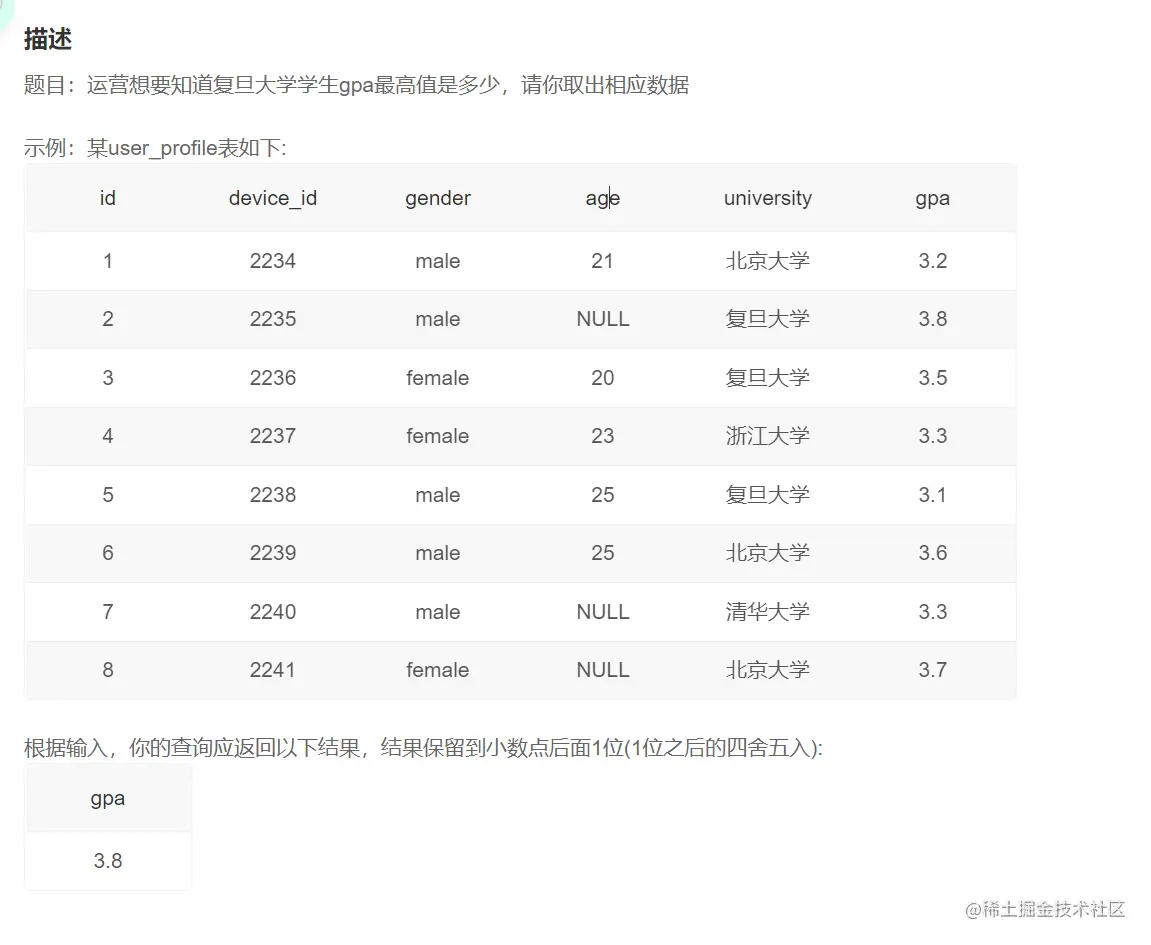Select the question text about 复旦大学 gpa最高值
Image resolution: width=1151 pixels, height=945 pixels.
tap(356, 85)
